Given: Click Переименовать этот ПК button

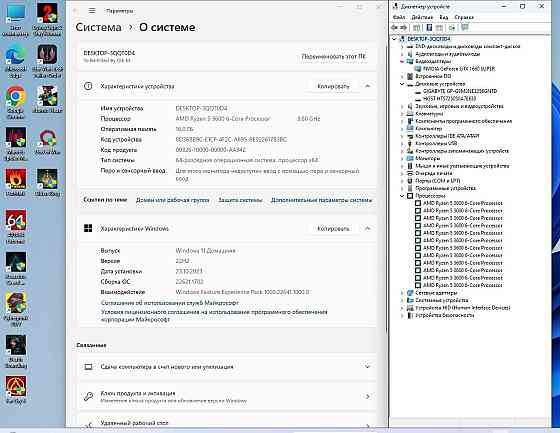Looking at the screenshot, I should pos(334,56).
